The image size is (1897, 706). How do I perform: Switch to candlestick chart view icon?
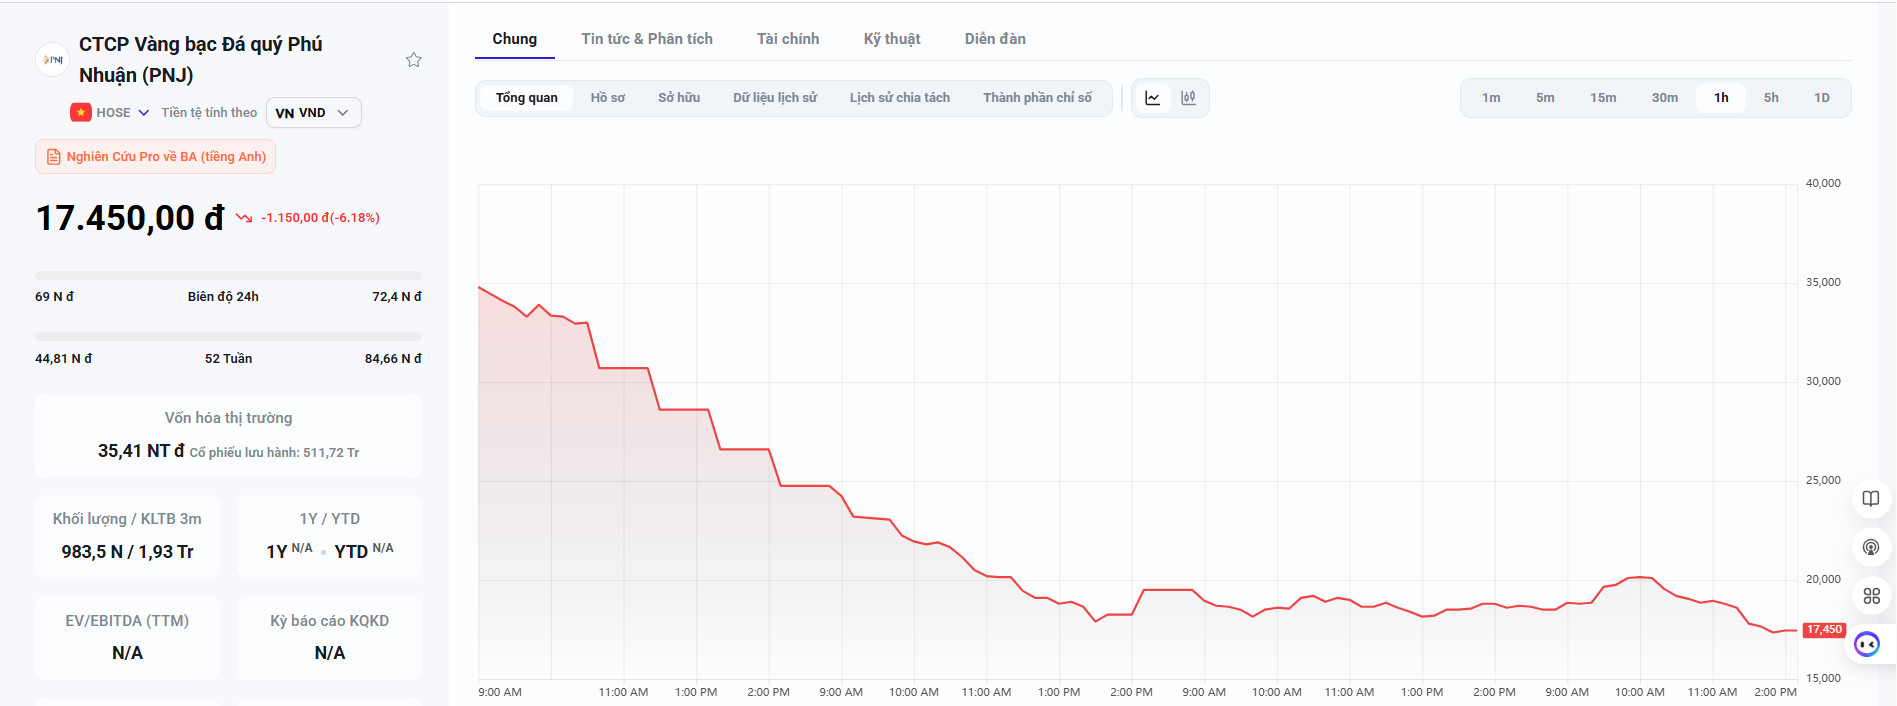tap(1188, 98)
